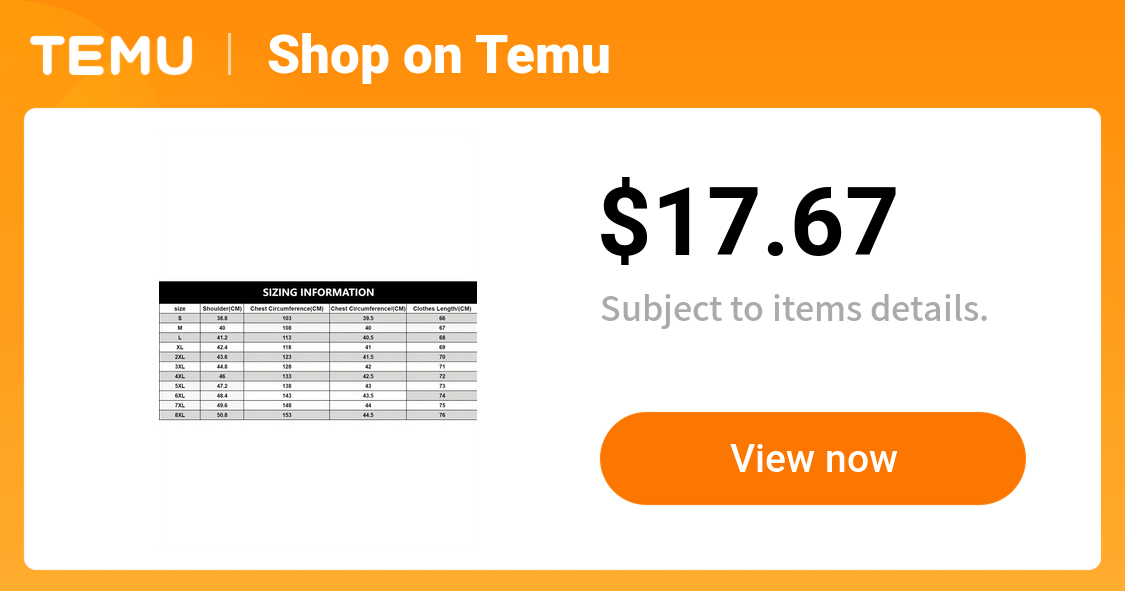
Task: Click "Subject to items details." note
Action: click(x=794, y=309)
